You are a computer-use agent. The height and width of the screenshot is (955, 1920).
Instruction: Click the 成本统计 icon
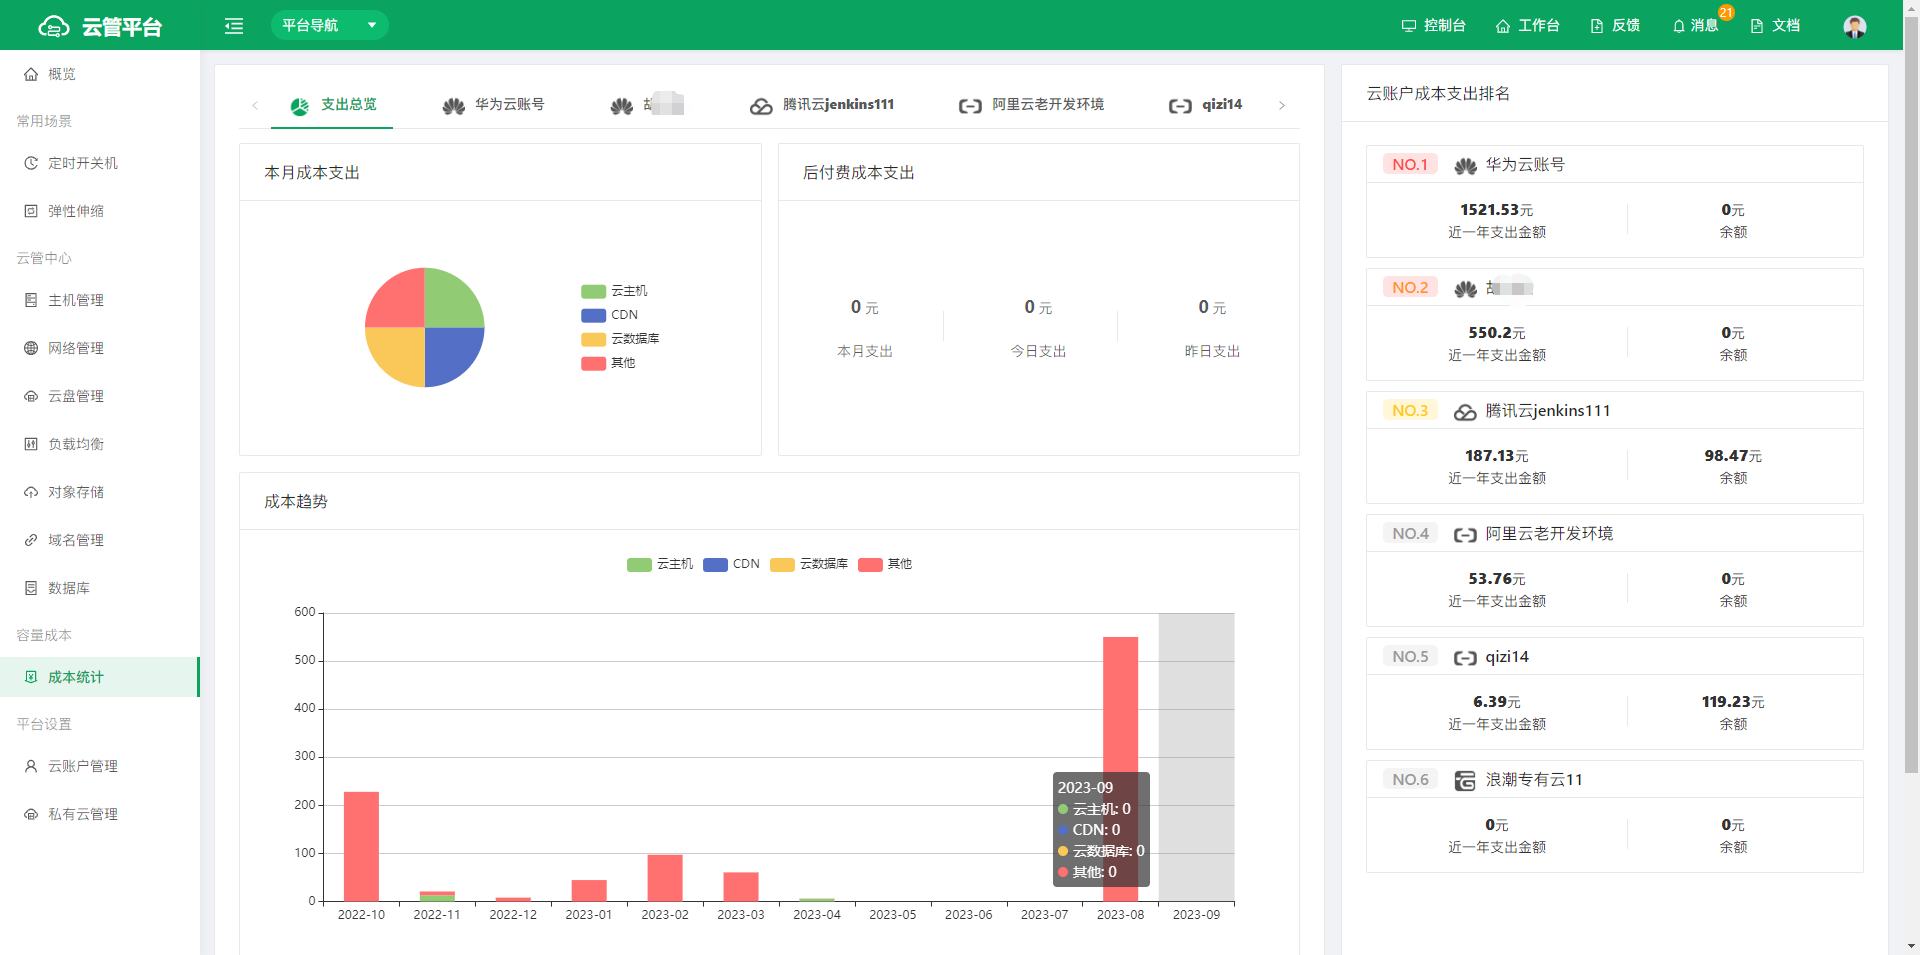pyautogui.click(x=31, y=677)
